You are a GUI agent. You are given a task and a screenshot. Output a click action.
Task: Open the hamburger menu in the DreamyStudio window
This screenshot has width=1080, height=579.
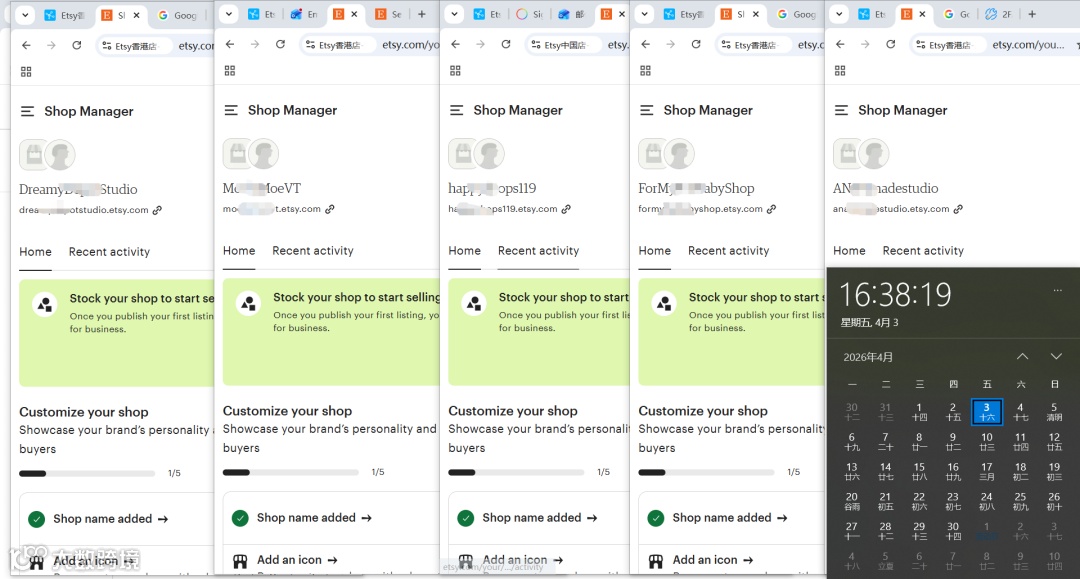(27, 111)
